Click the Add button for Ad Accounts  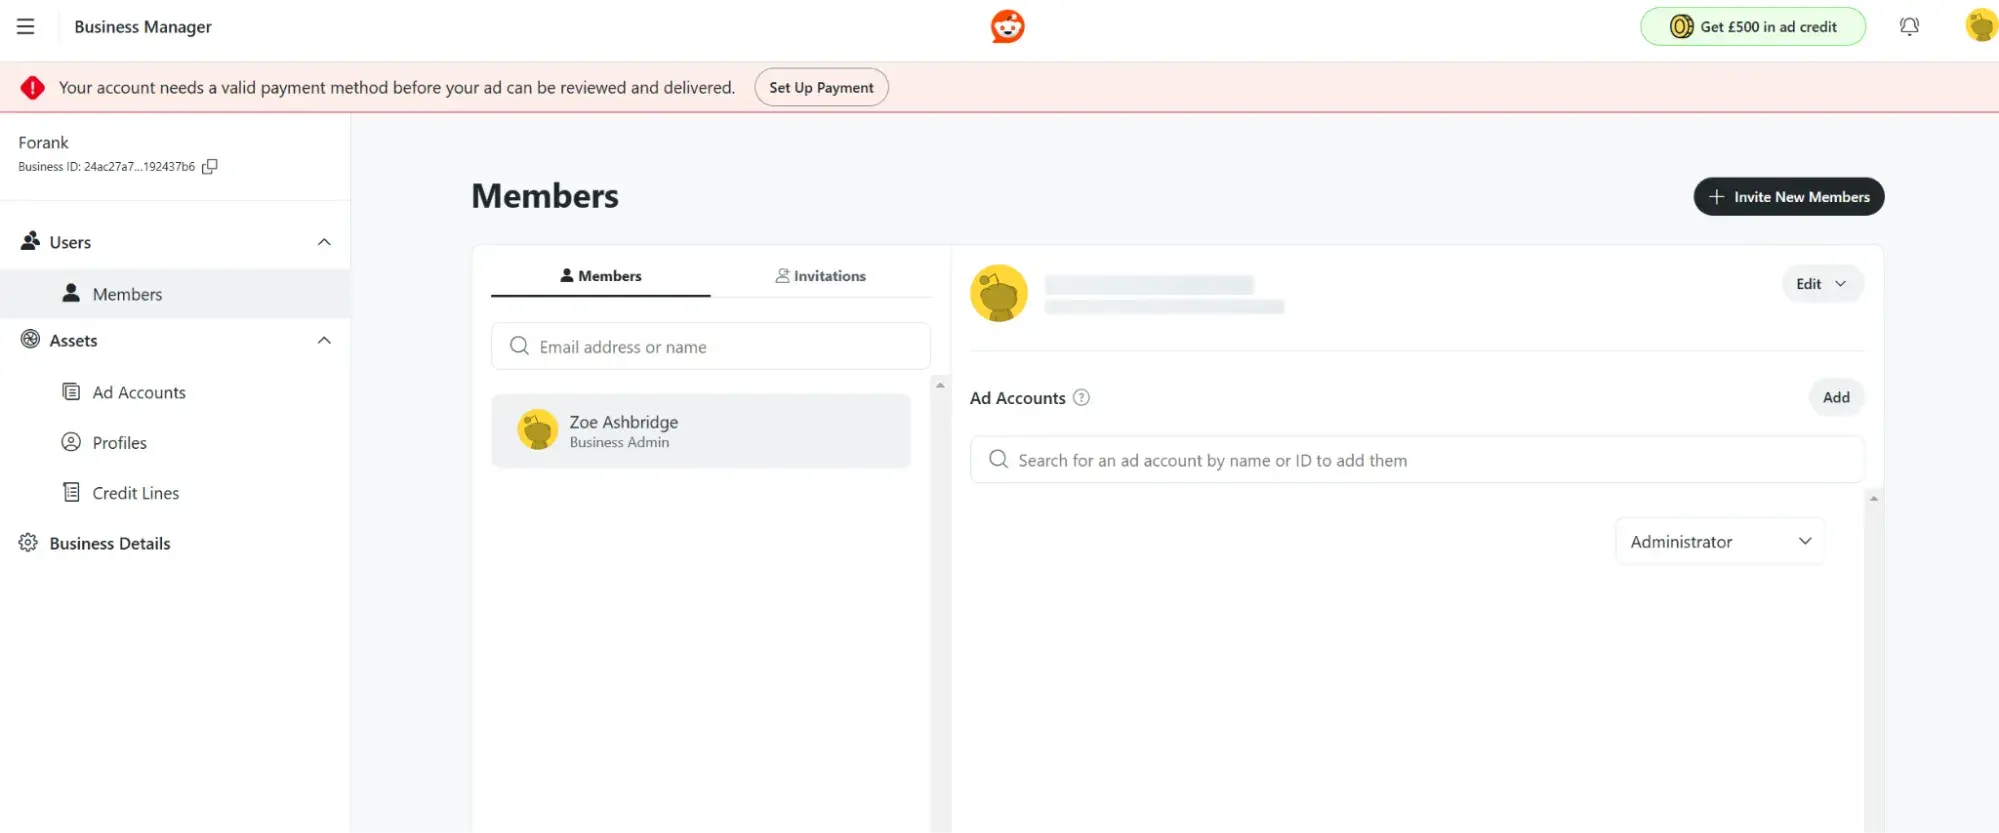pos(1836,397)
